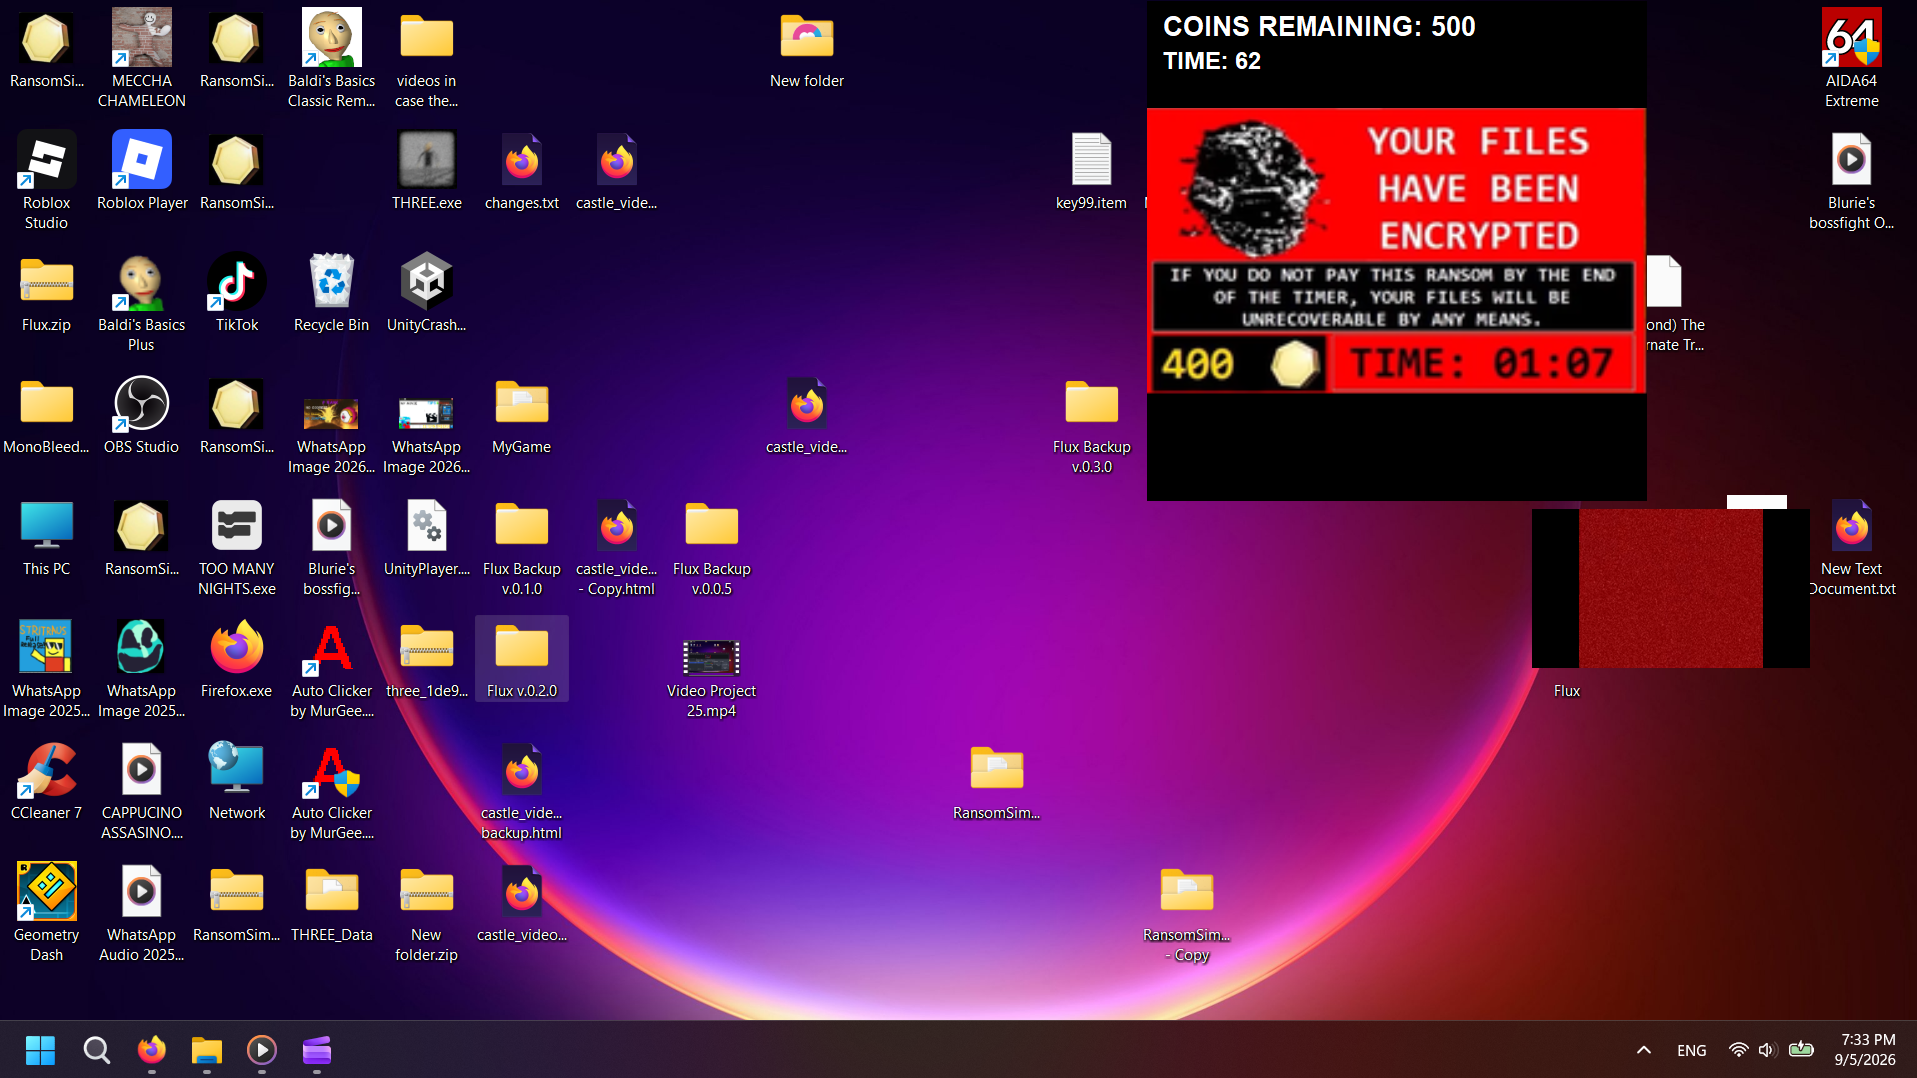Select the 'castle_vide... backup.html' file
Image resolution: width=1917 pixels, height=1078 pixels.
[x=521, y=791]
